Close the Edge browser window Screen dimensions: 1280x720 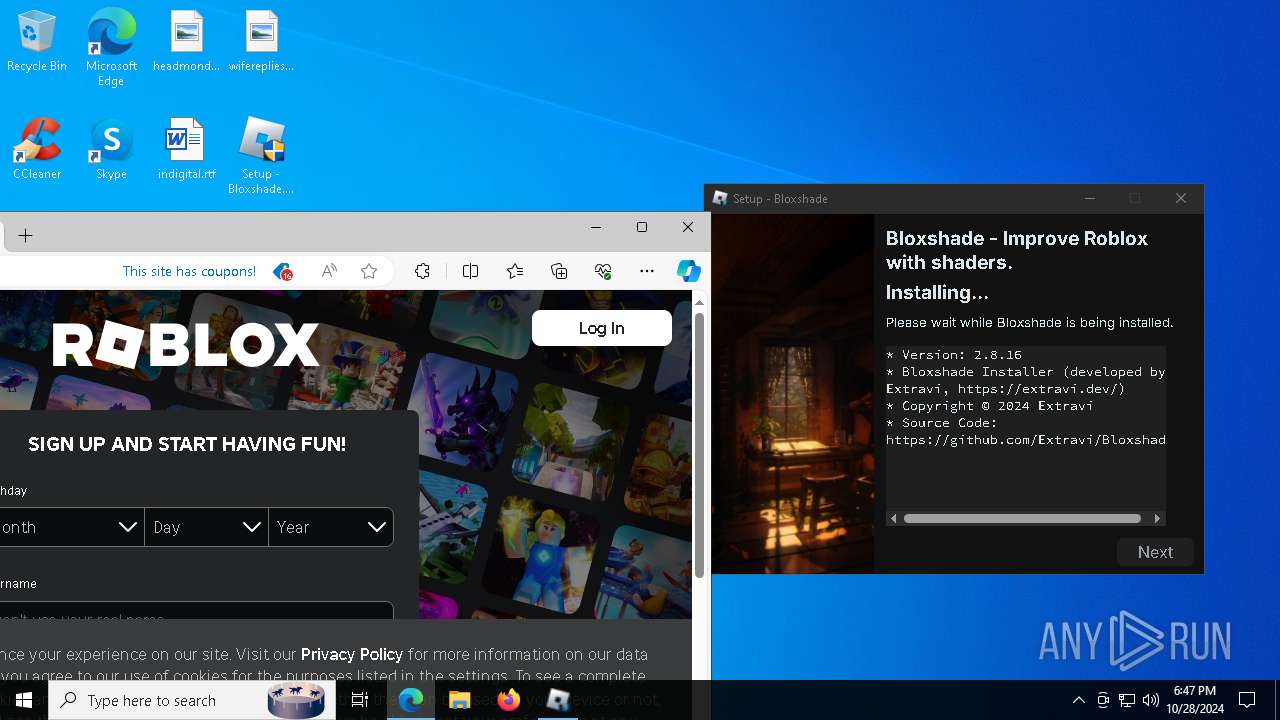click(688, 227)
